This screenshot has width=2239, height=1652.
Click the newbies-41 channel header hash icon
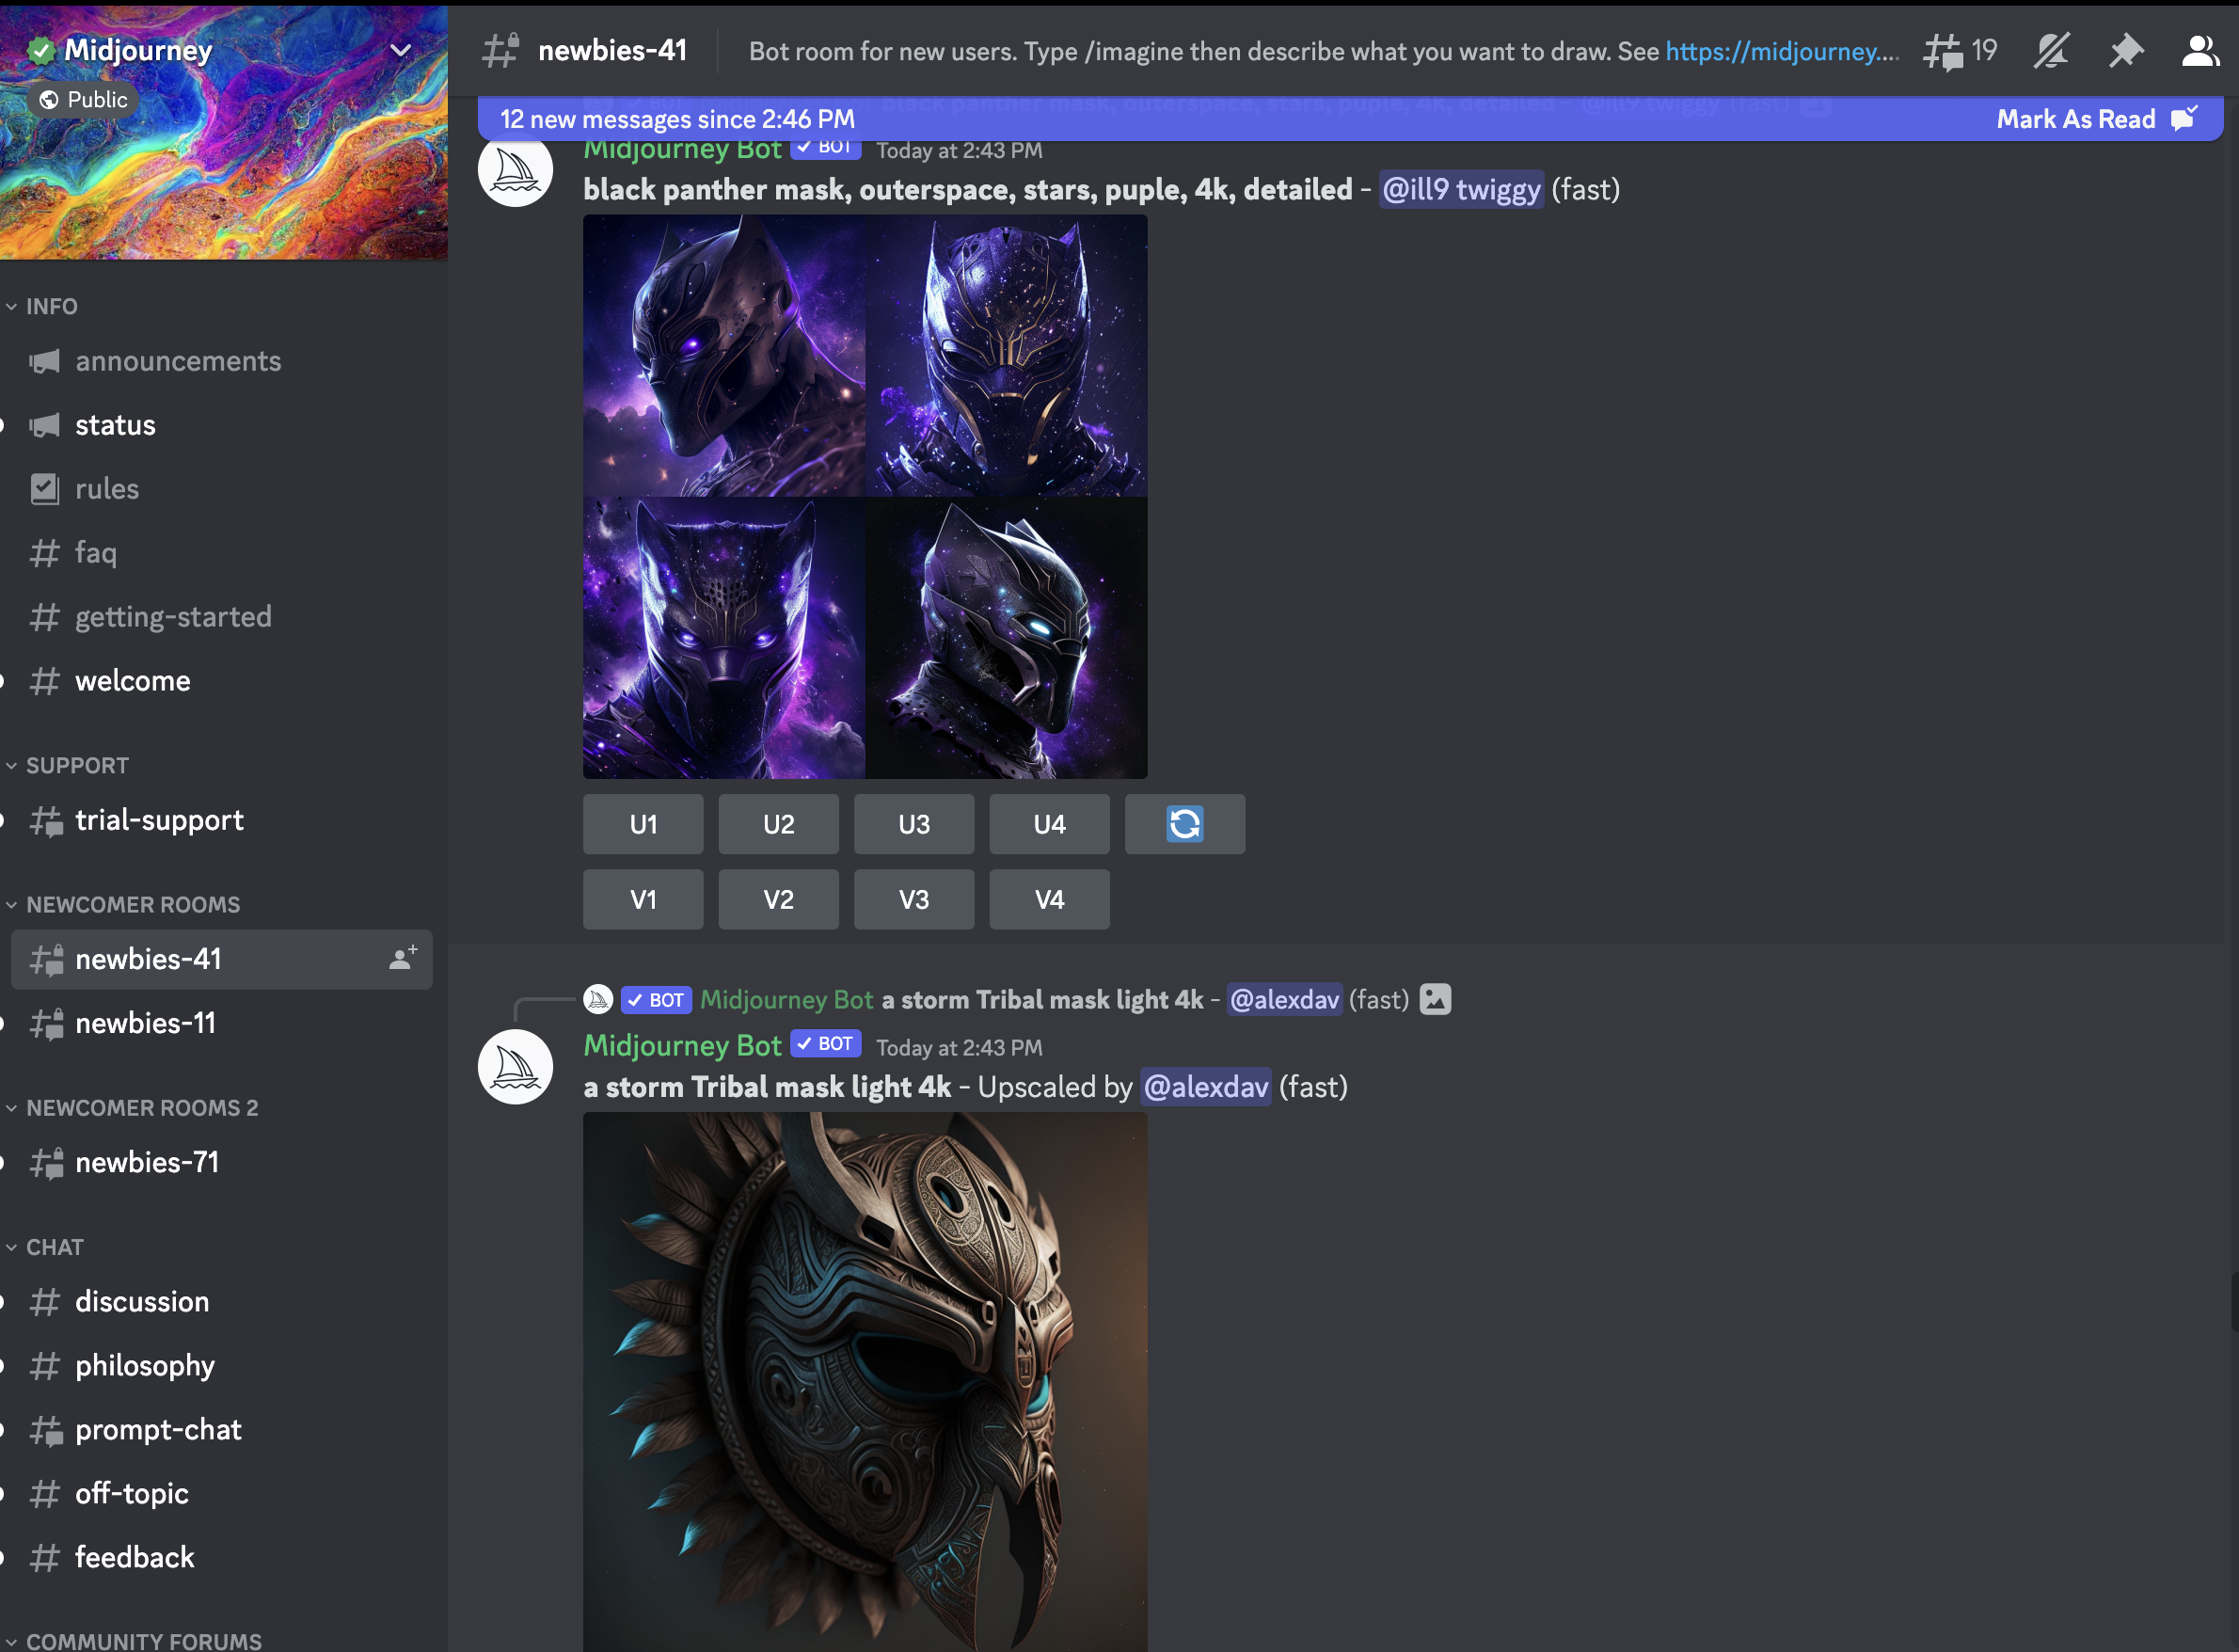click(500, 50)
